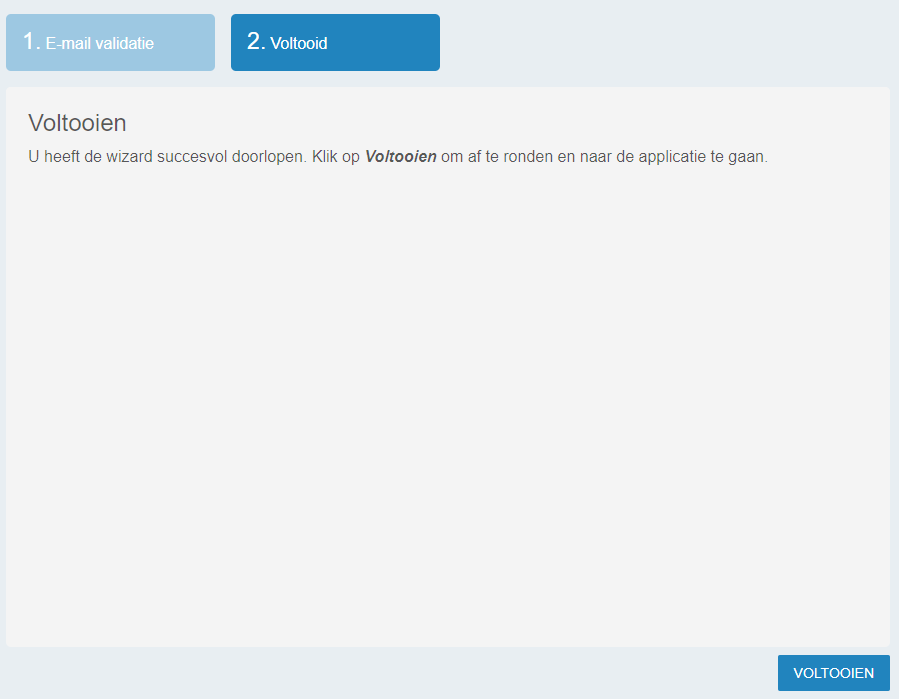
Task: Click the bold italic word Voltooien in the instructions
Action: [401, 157]
